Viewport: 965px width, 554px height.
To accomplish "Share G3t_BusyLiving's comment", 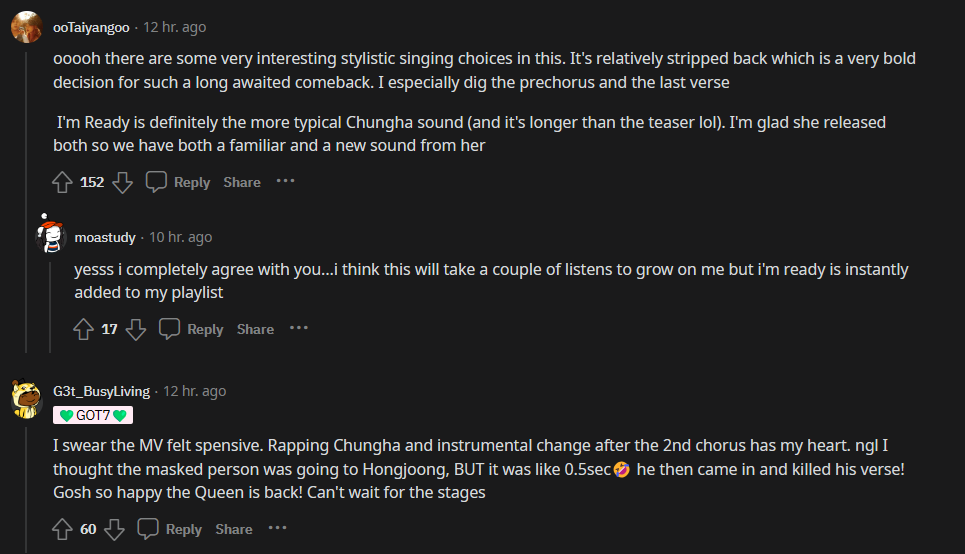I will [x=234, y=529].
